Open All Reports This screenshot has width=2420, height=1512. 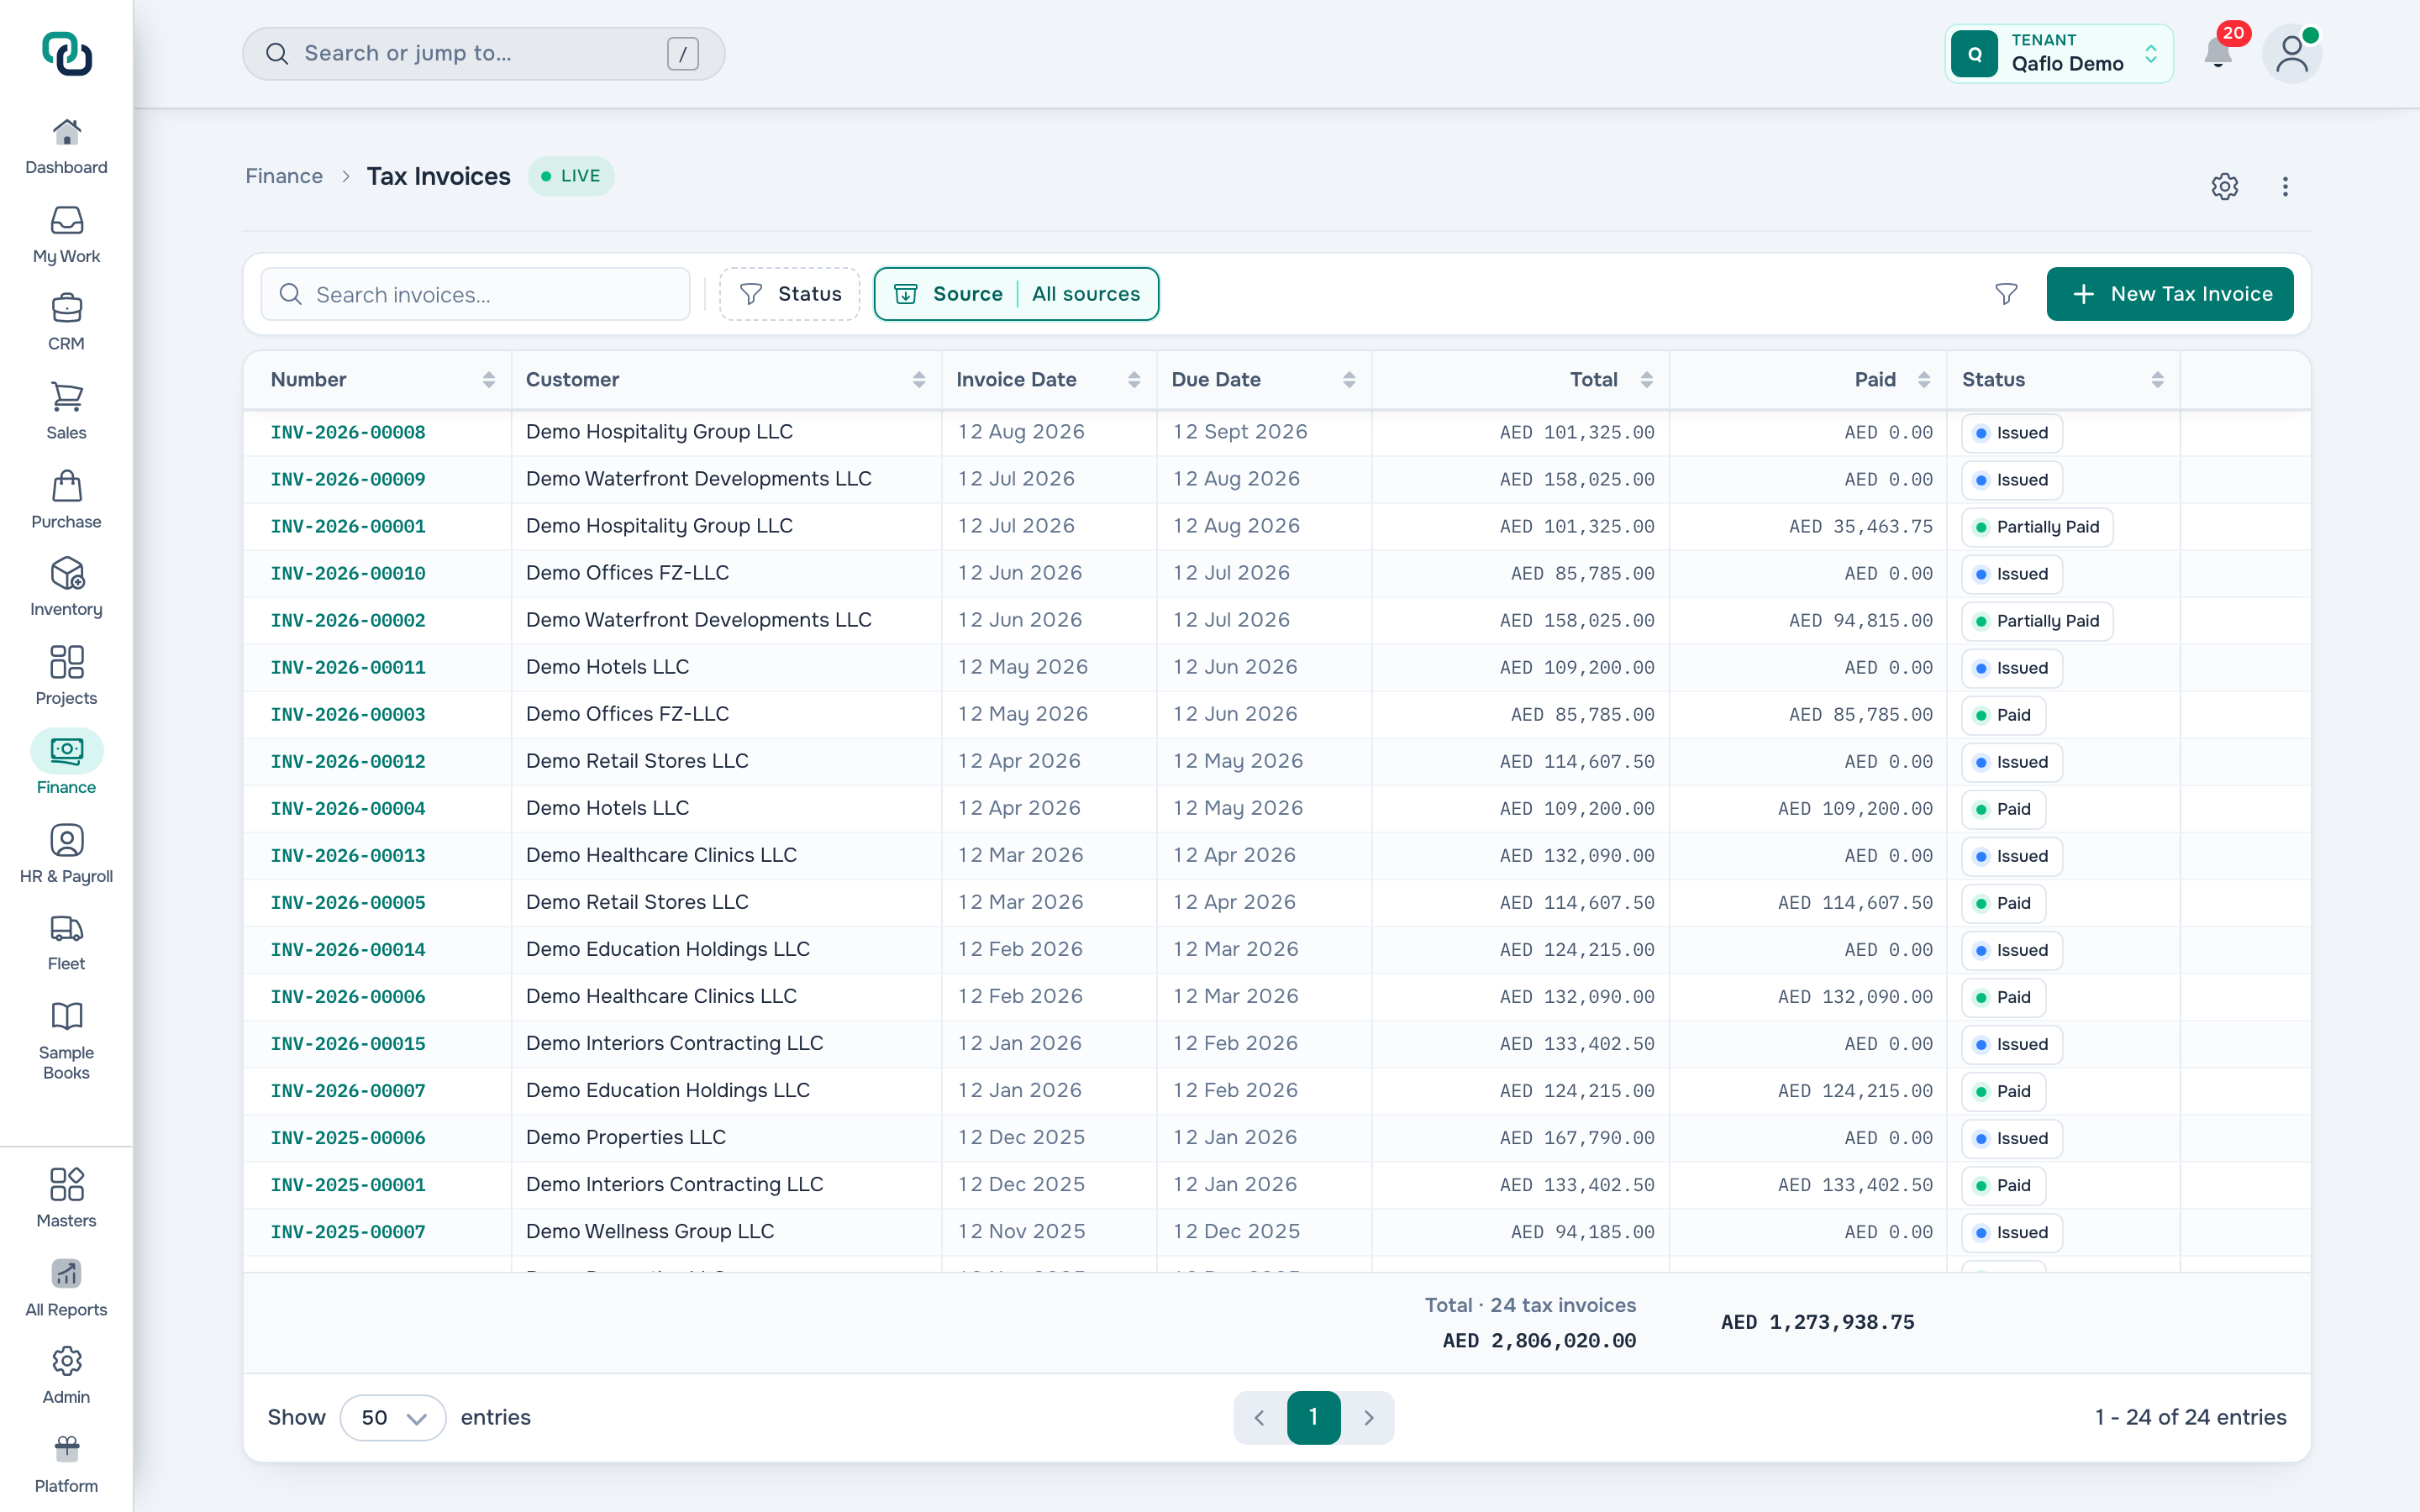[x=66, y=1288]
